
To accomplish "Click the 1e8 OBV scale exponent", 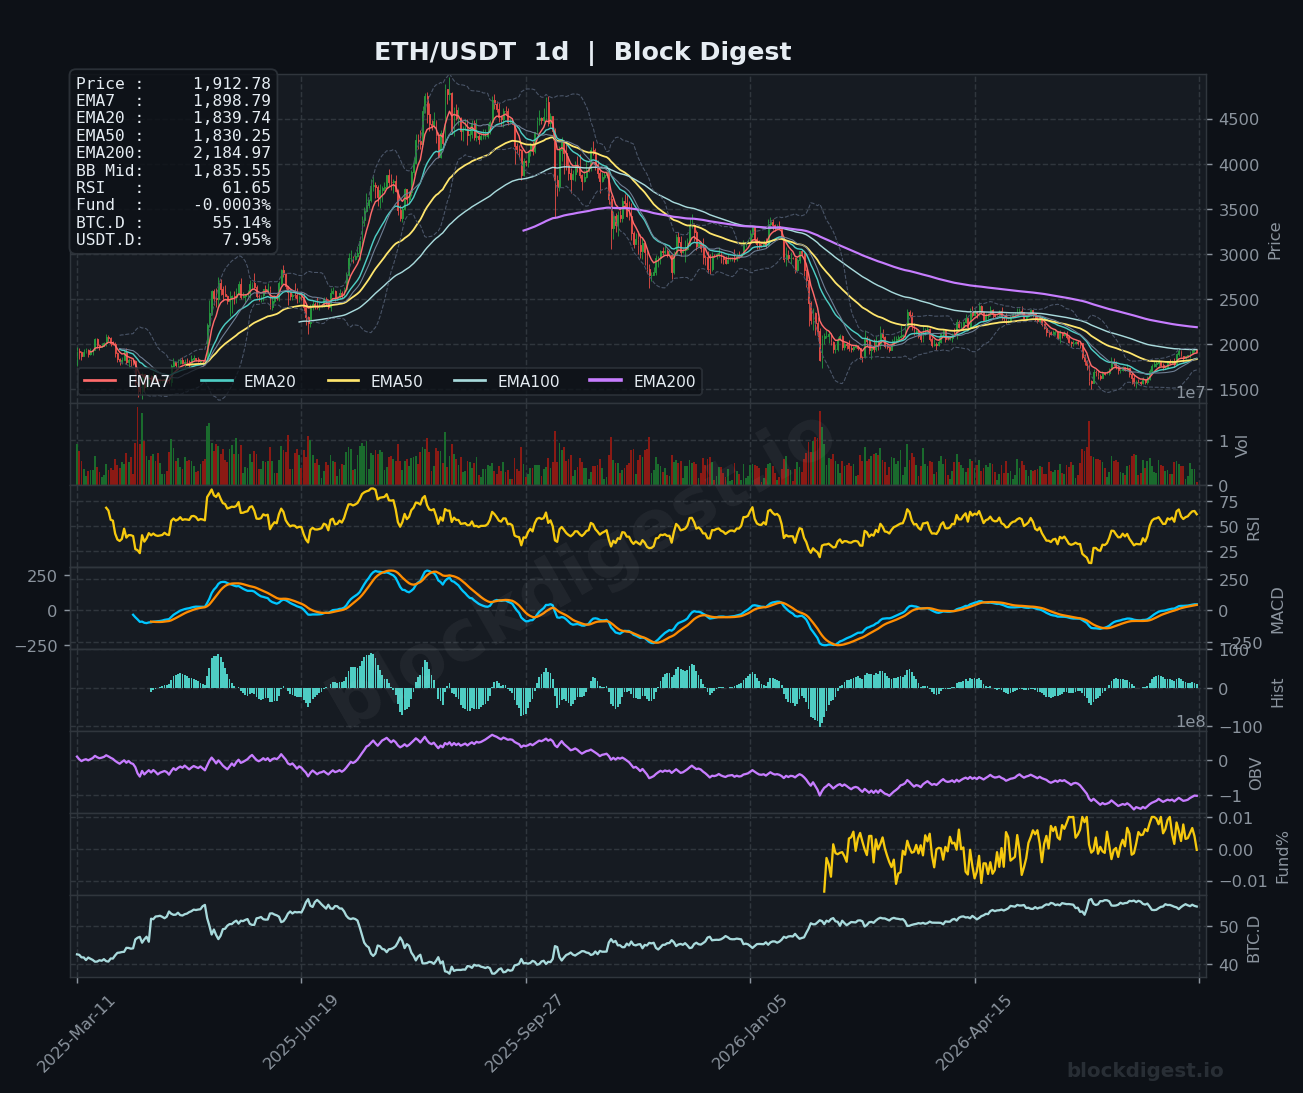I will coord(1190,721).
